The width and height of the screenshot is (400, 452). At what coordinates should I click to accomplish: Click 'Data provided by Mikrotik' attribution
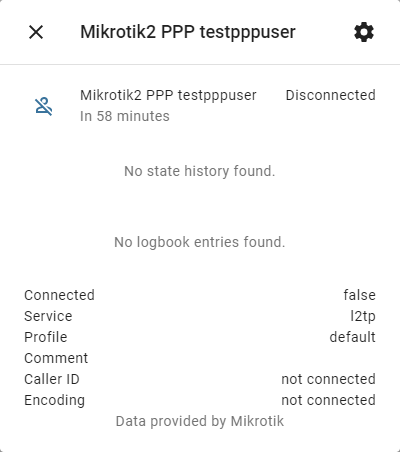coord(200,421)
